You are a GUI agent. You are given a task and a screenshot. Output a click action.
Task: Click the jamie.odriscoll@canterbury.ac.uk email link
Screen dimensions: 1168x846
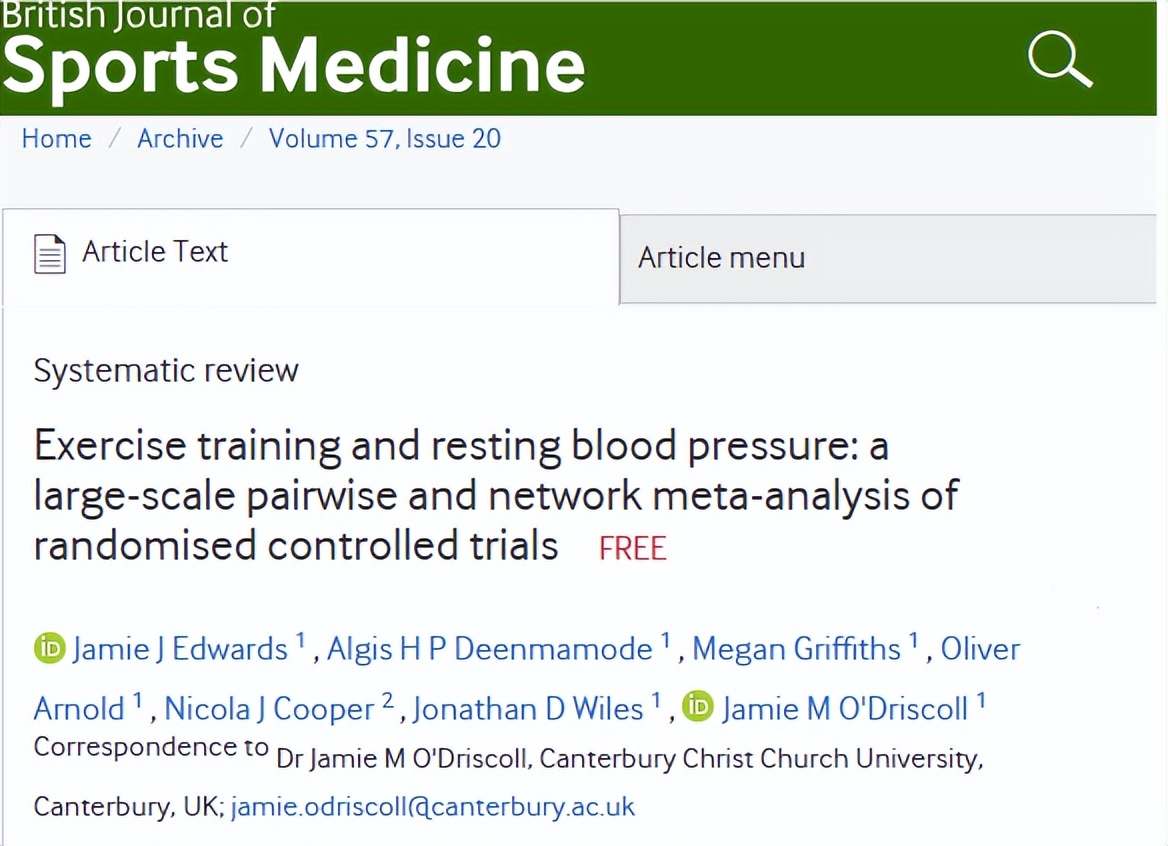coord(433,807)
